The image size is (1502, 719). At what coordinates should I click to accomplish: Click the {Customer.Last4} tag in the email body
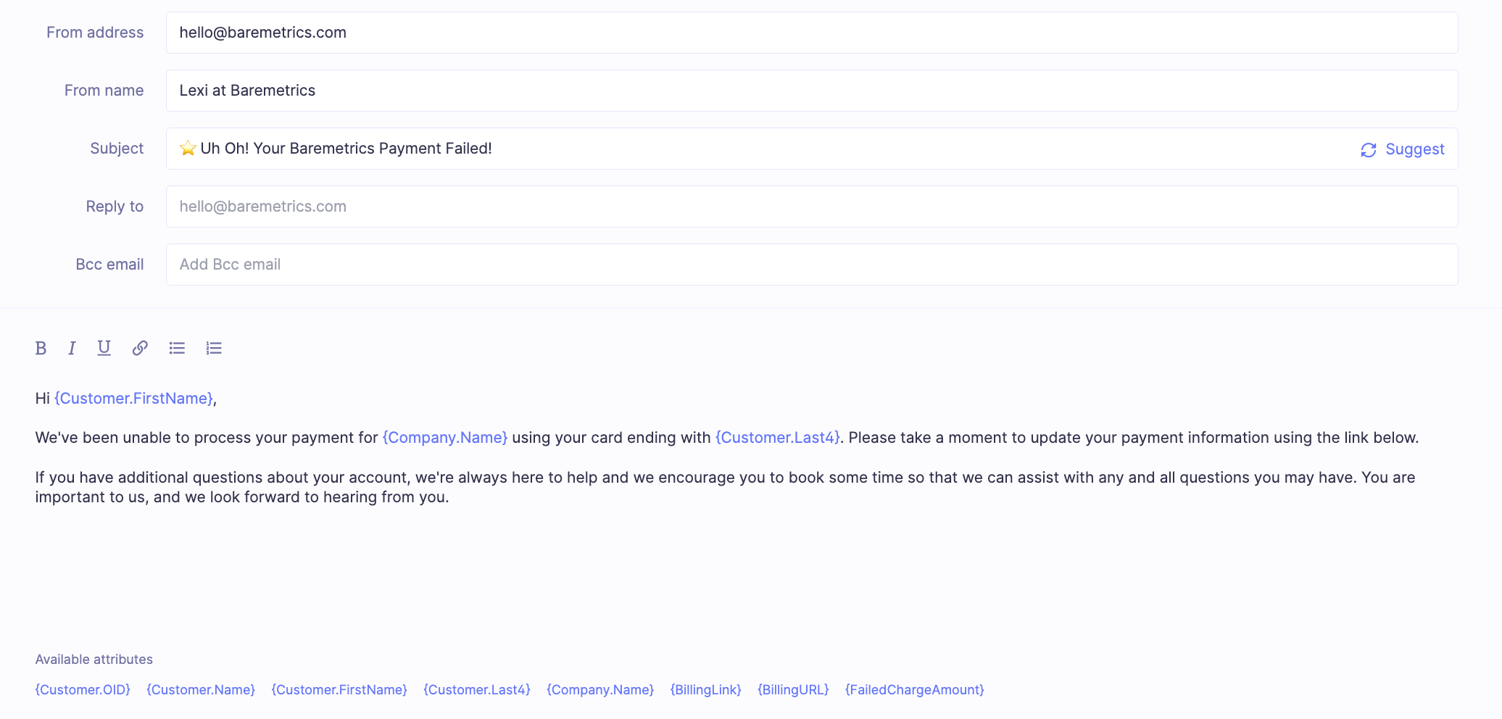point(778,438)
